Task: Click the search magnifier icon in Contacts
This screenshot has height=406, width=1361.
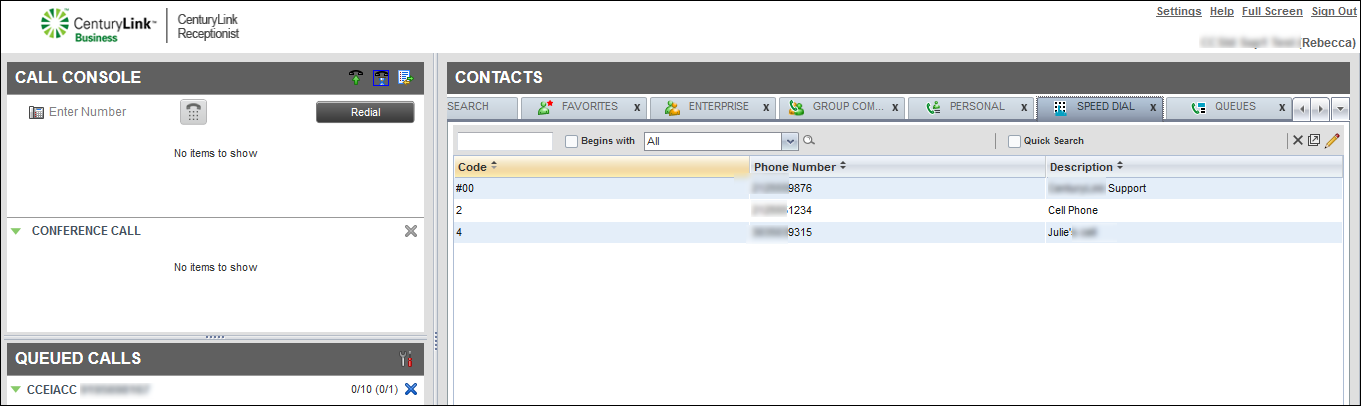Action: click(810, 141)
